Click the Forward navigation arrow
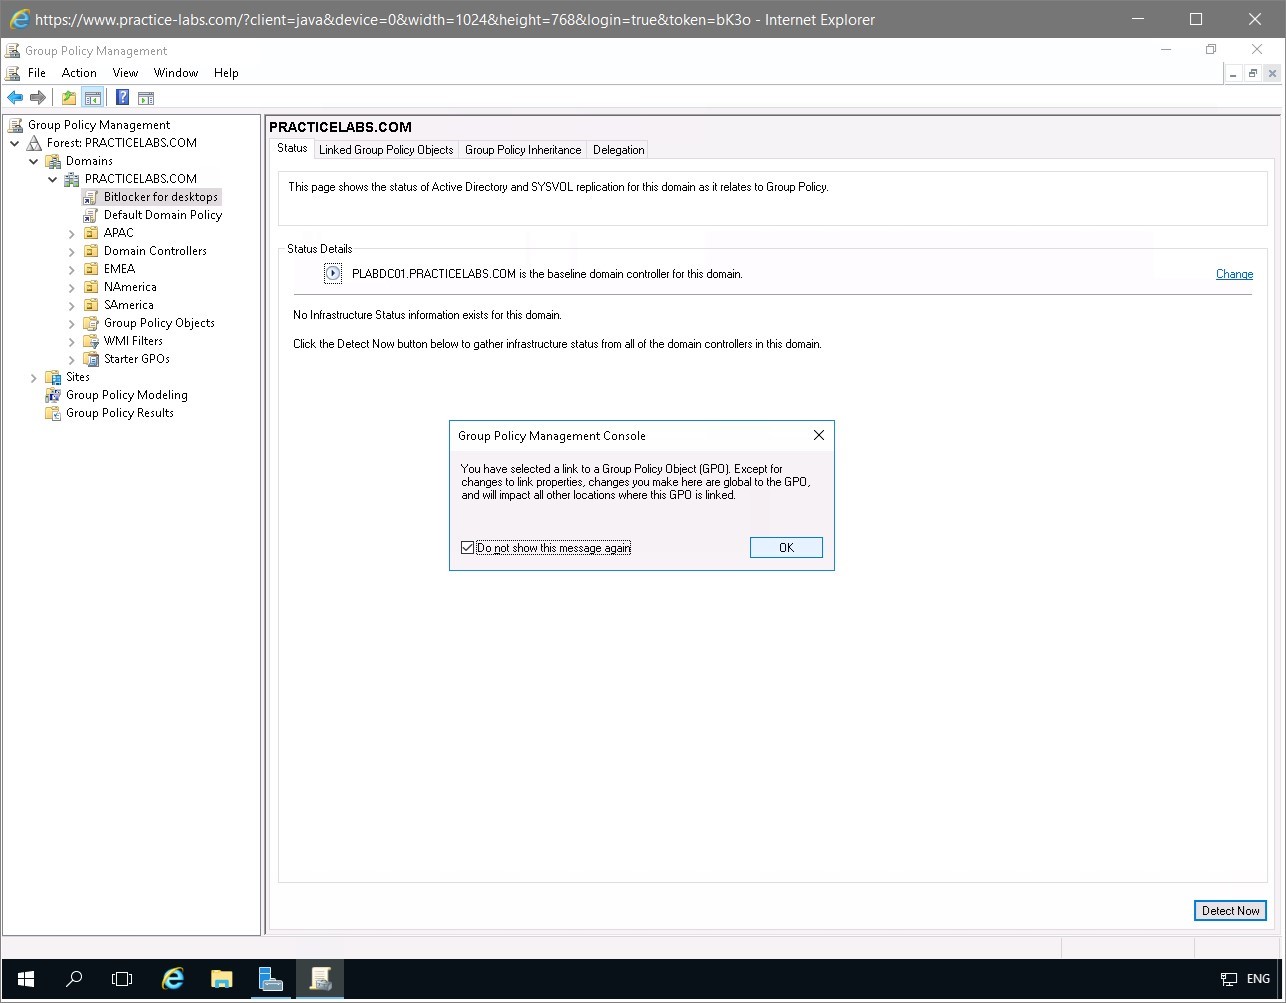This screenshot has height=1003, width=1286. click(x=37, y=97)
